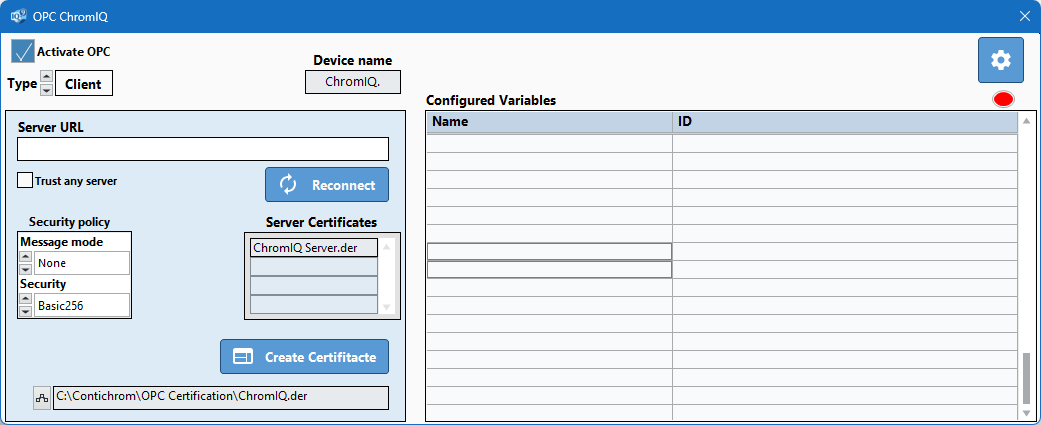Open settings with the gear icon
This screenshot has height=425, width=1041.
pos(1001,60)
